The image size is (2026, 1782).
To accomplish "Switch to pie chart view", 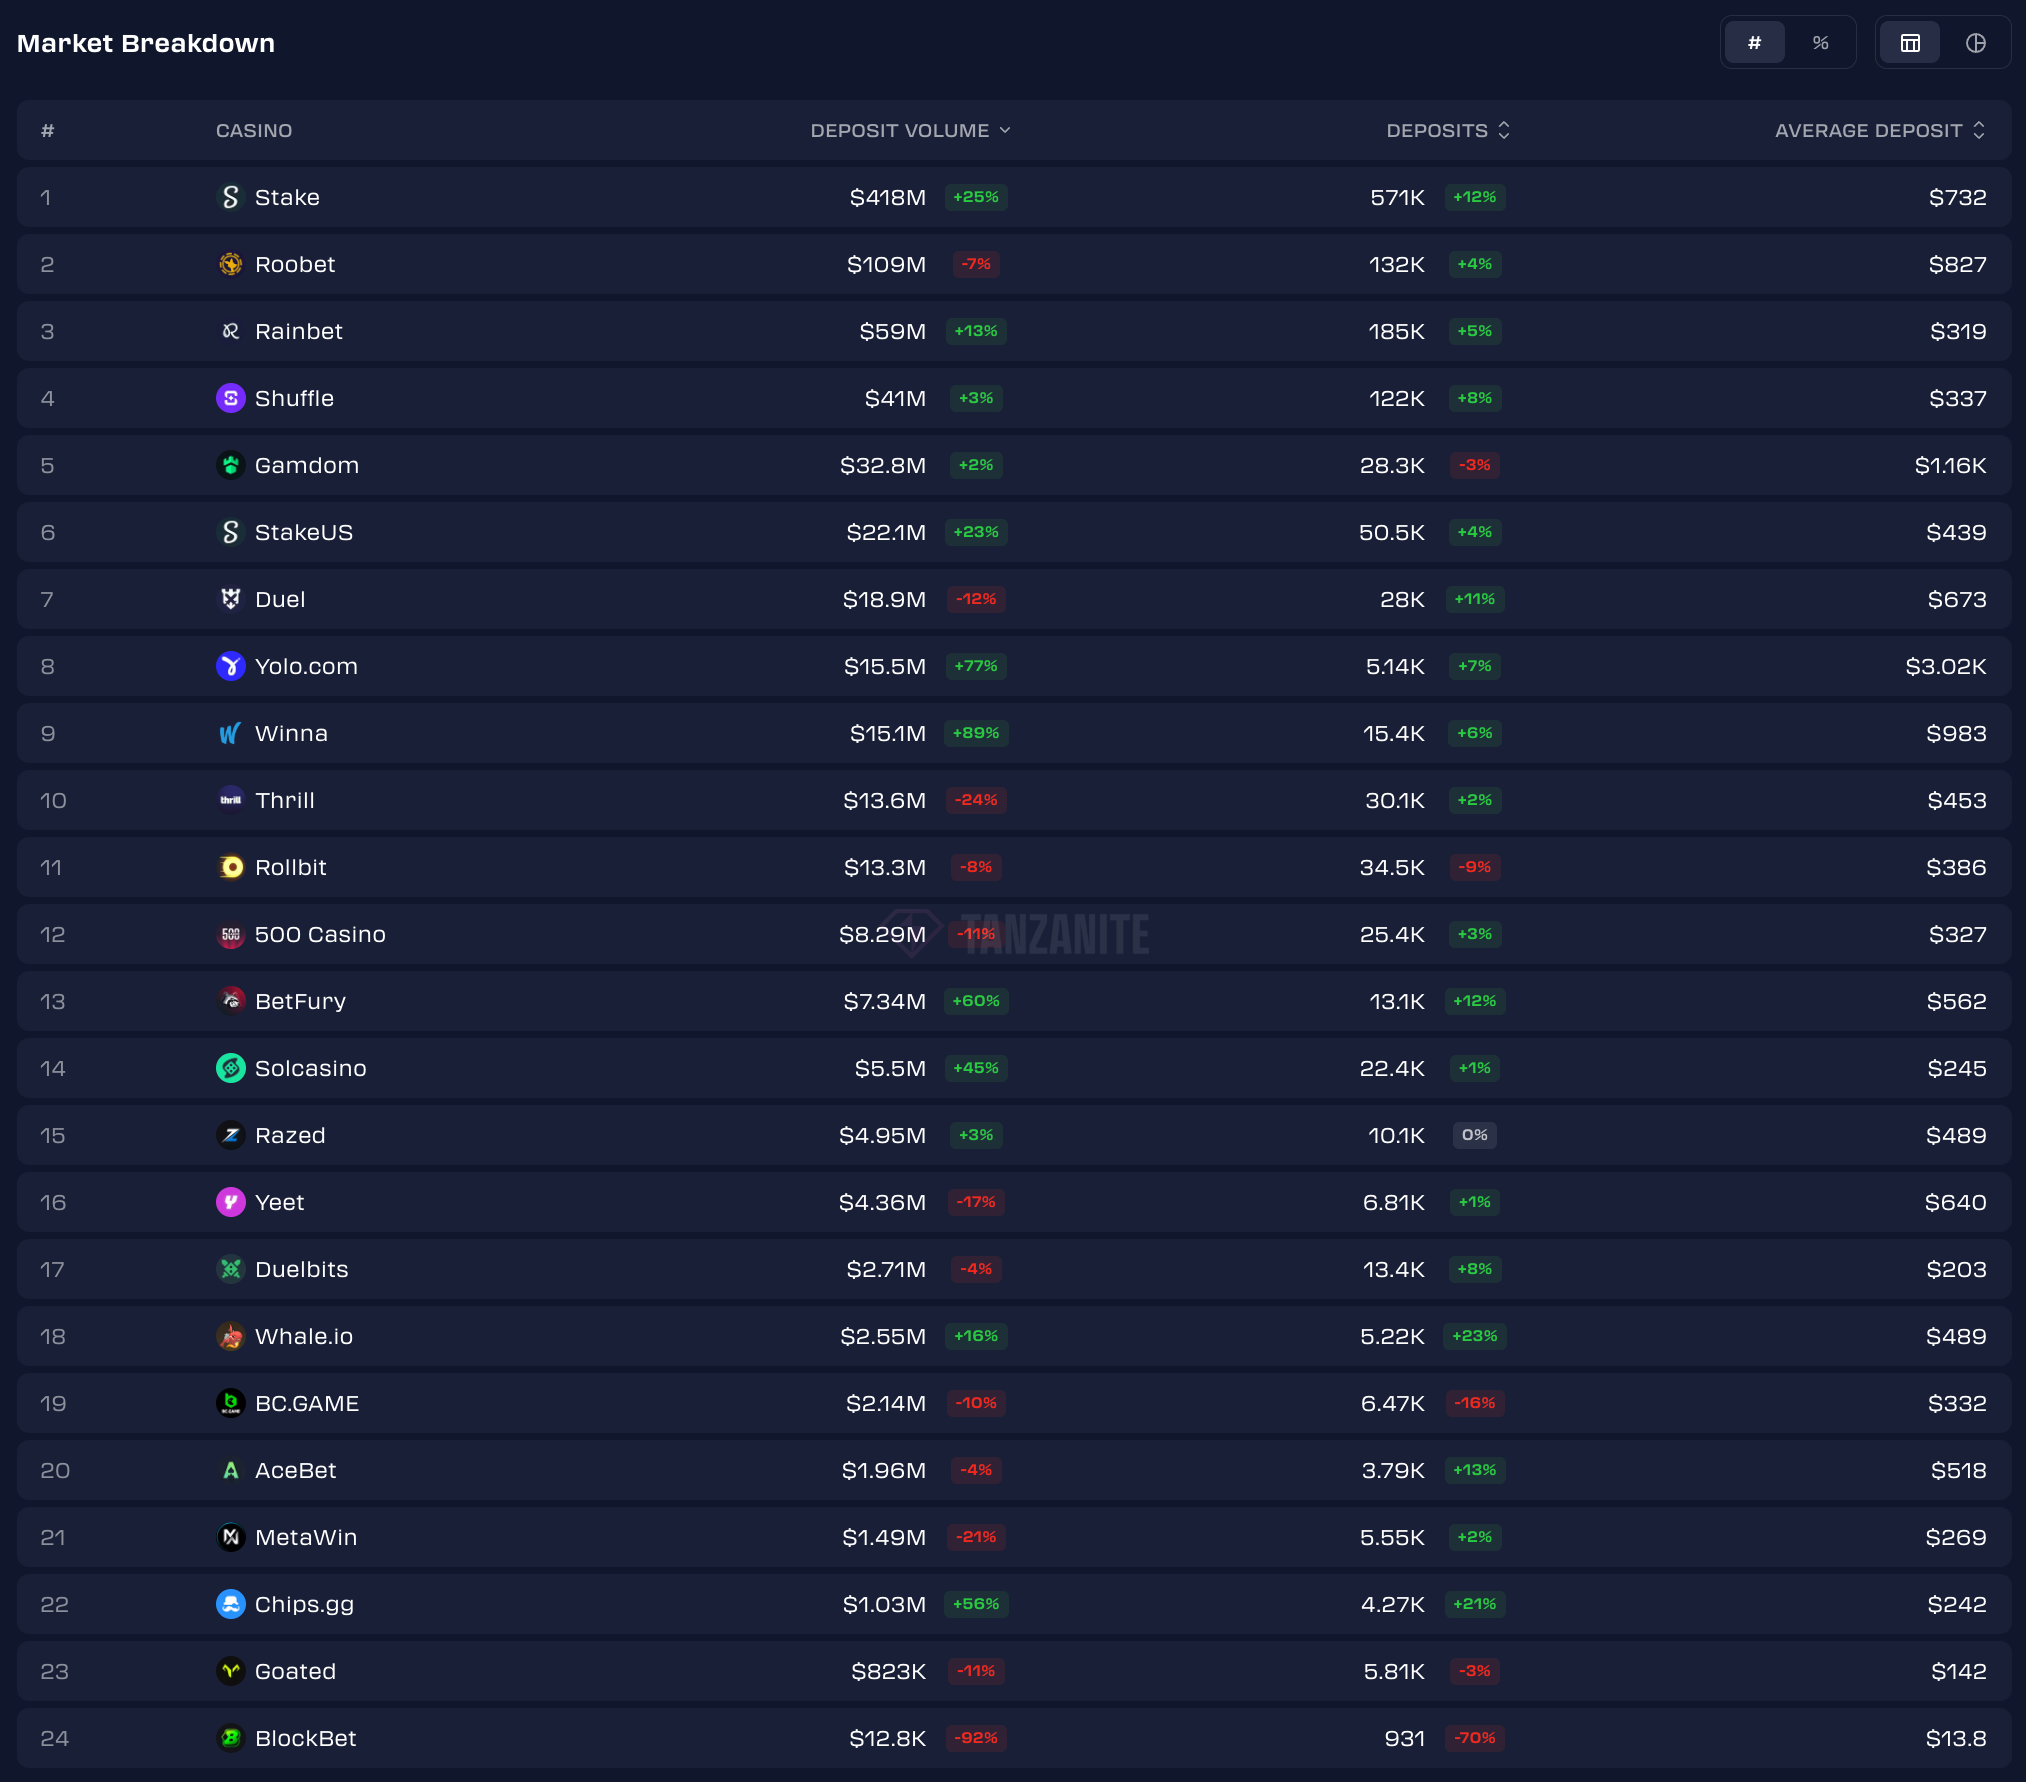I will pos(1975,43).
